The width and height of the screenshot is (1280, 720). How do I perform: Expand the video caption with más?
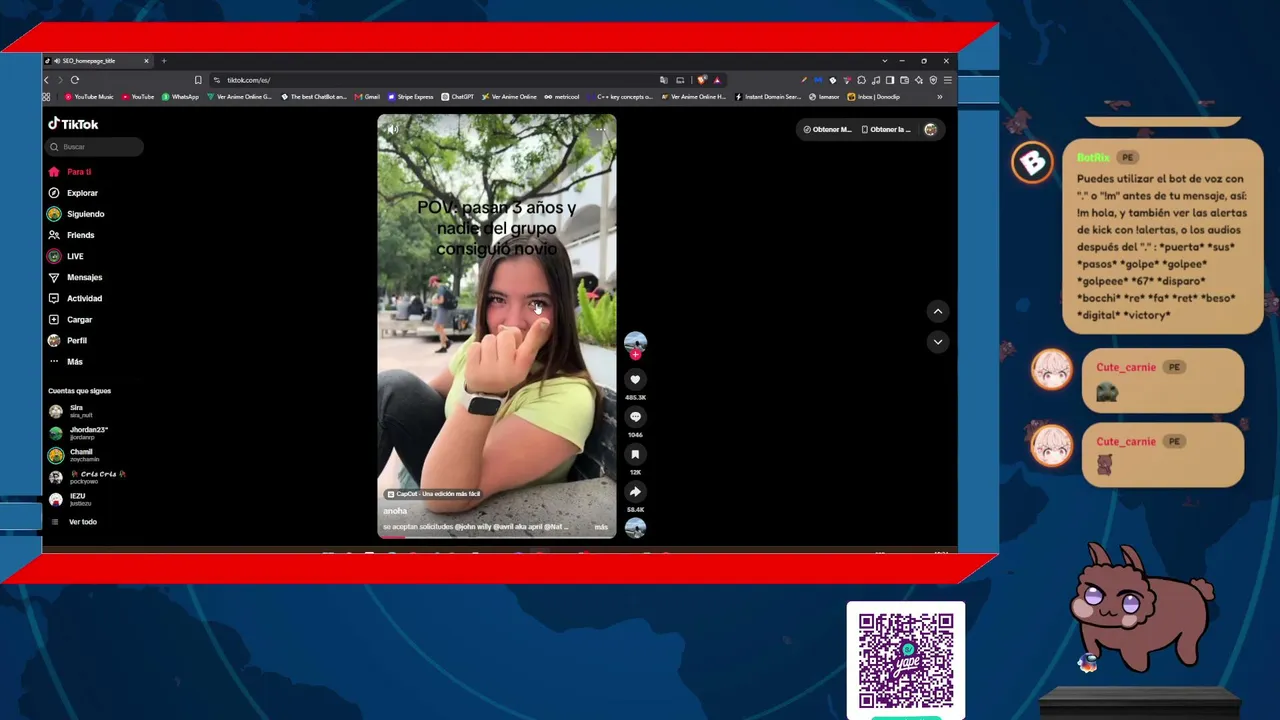coord(601,527)
